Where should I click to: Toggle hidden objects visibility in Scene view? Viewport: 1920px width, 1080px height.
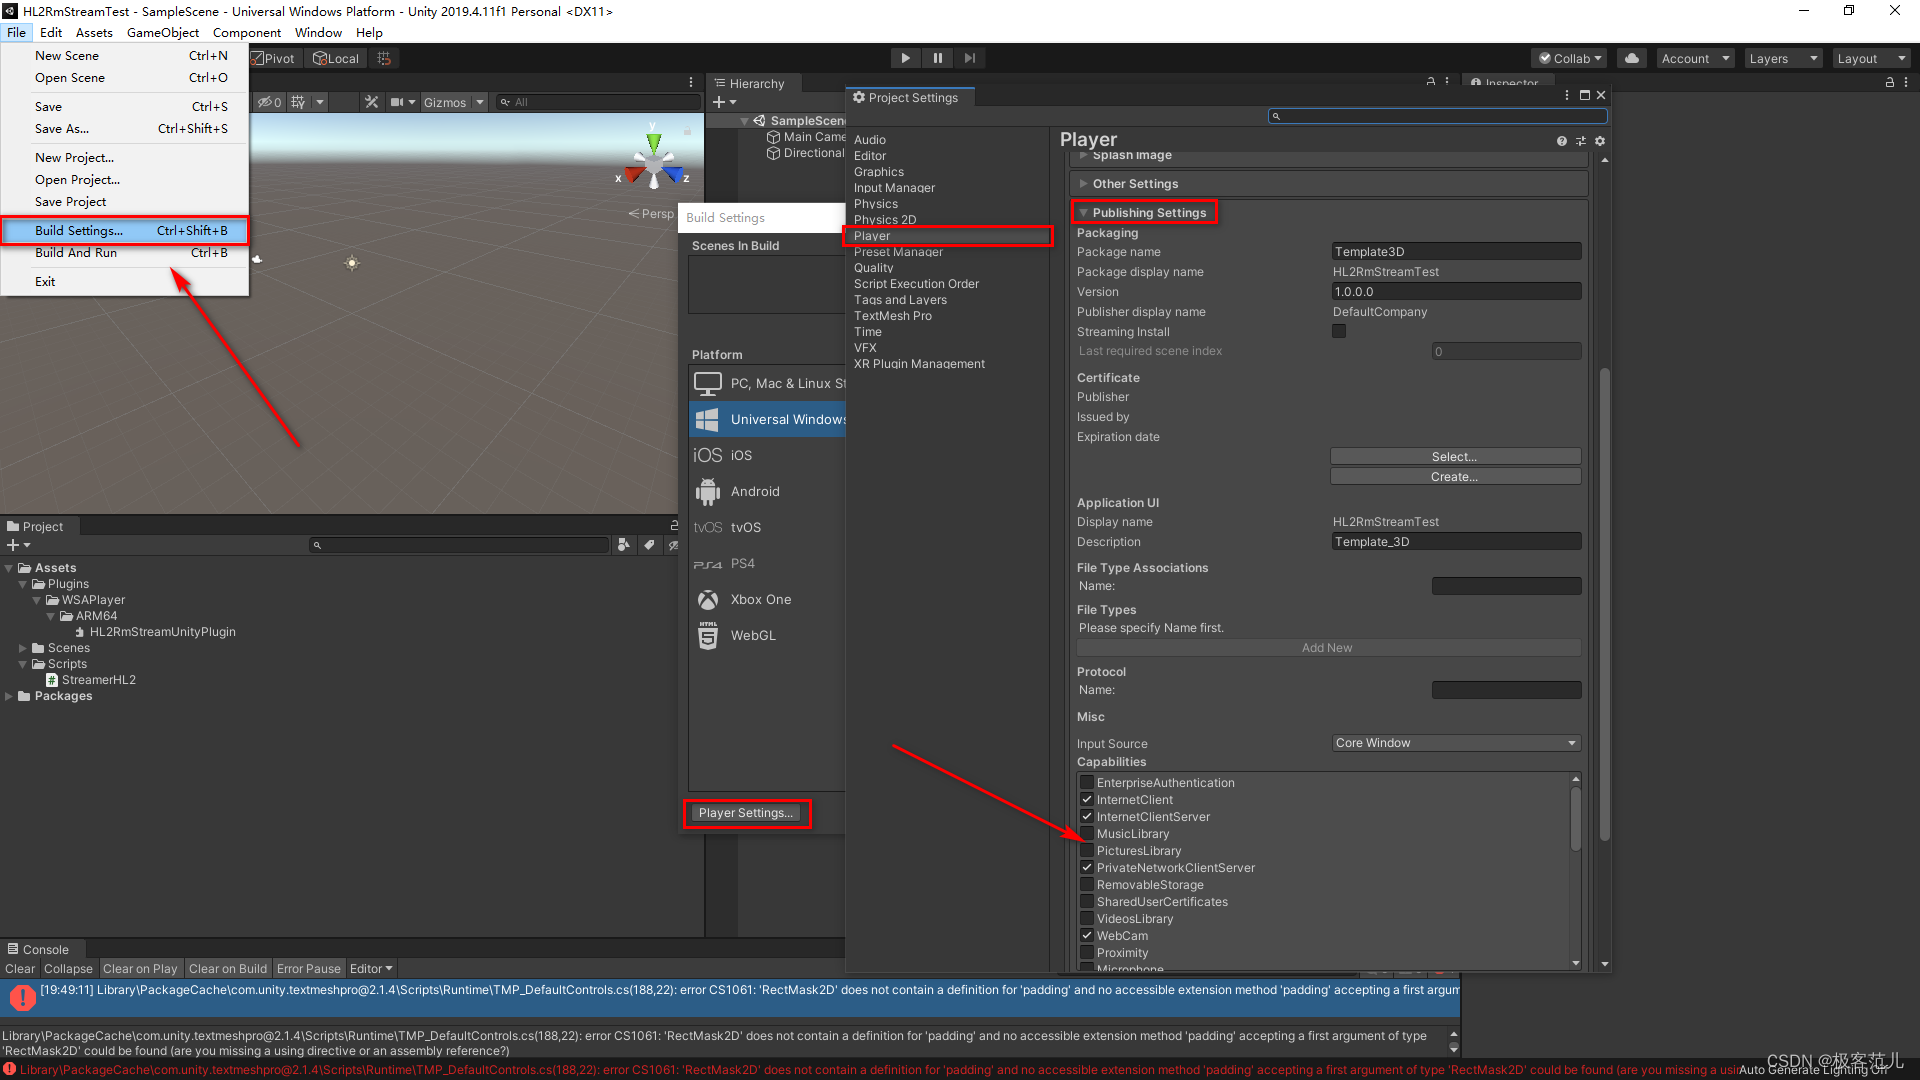click(269, 102)
